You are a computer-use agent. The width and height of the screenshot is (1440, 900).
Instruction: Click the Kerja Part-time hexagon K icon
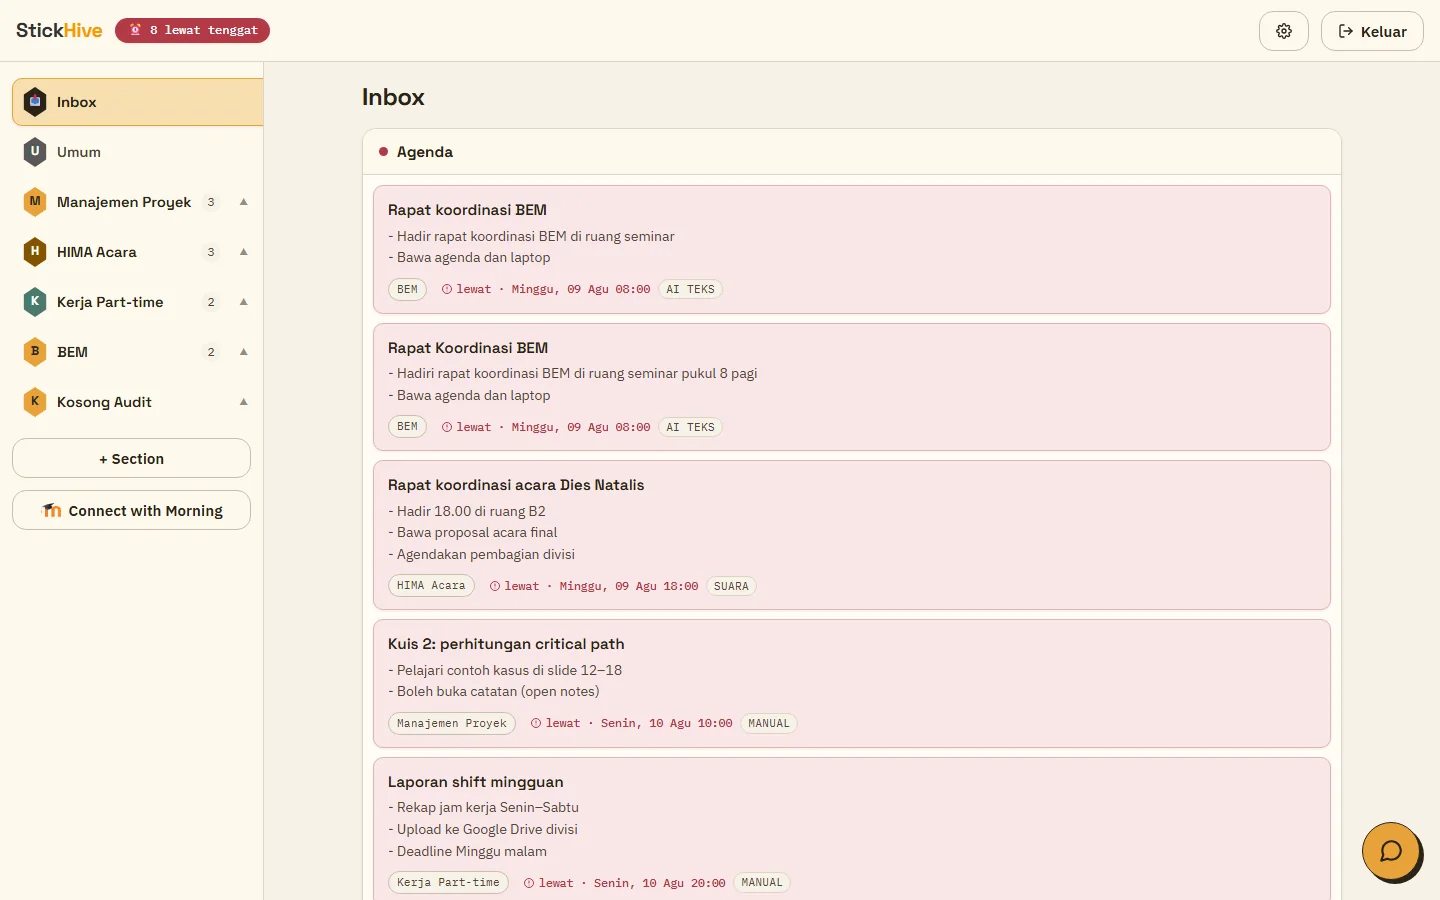tap(35, 302)
